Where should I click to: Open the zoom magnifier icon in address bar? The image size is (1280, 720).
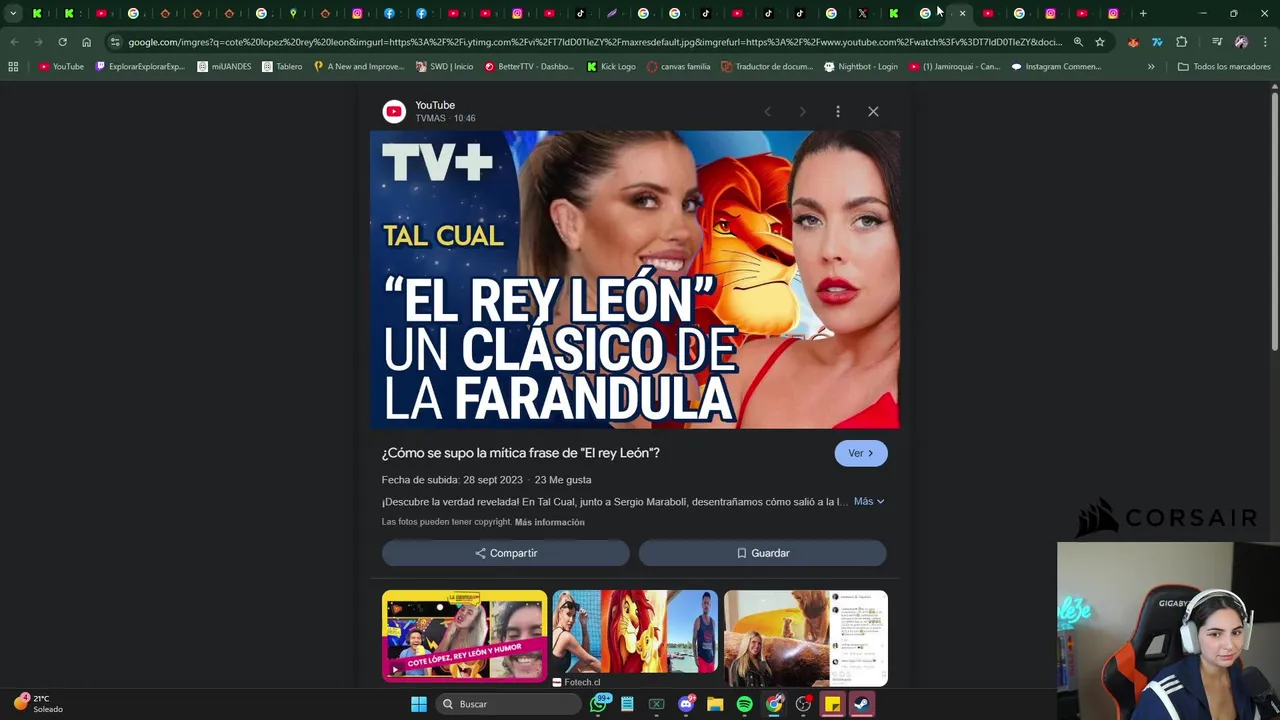(x=1078, y=42)
